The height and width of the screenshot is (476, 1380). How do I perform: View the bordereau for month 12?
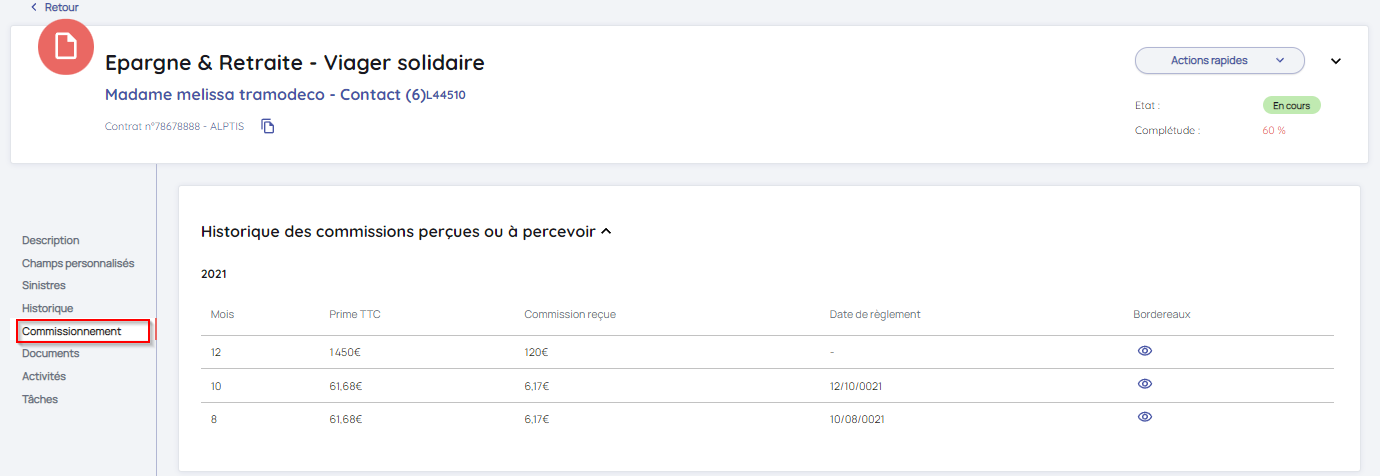click(1145, 351)
